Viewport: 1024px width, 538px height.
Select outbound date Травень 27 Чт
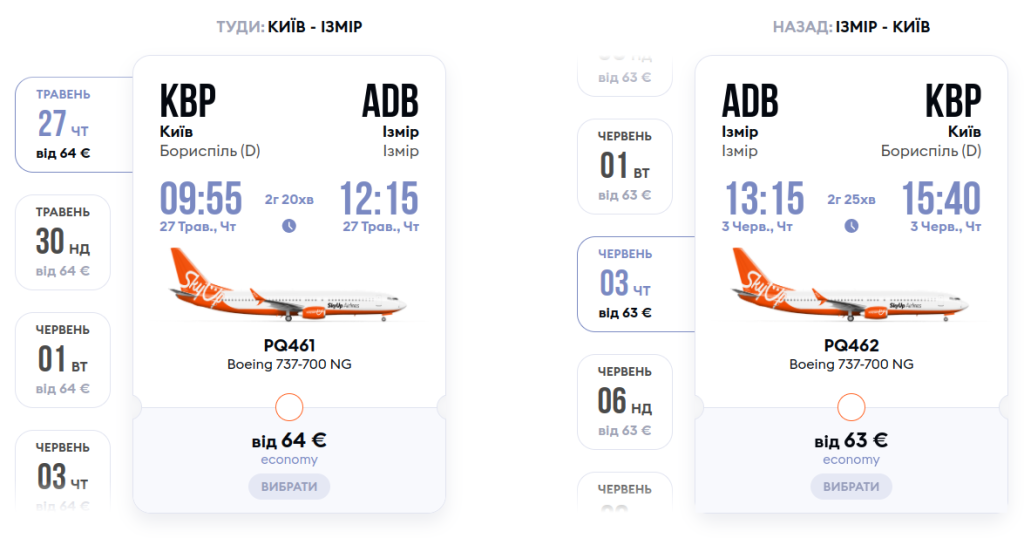pyautogui.click(x=64, y=124)
